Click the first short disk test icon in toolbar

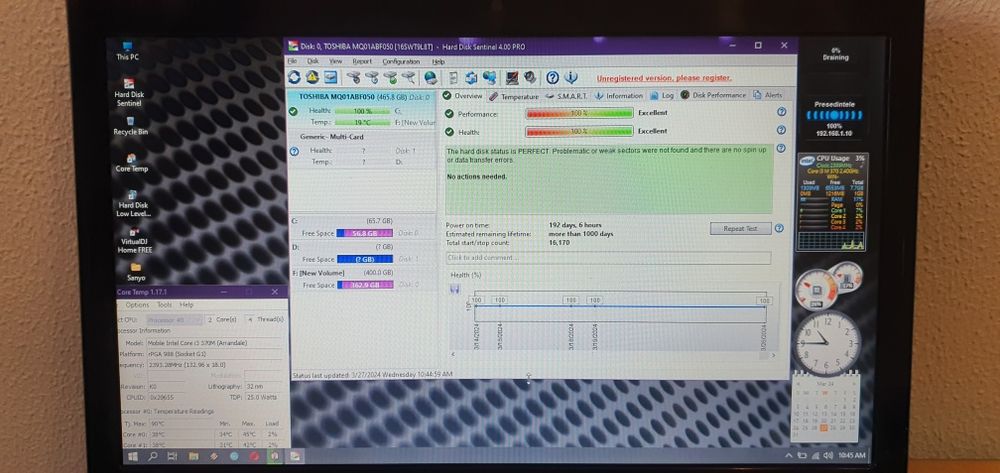pos(353,78)
